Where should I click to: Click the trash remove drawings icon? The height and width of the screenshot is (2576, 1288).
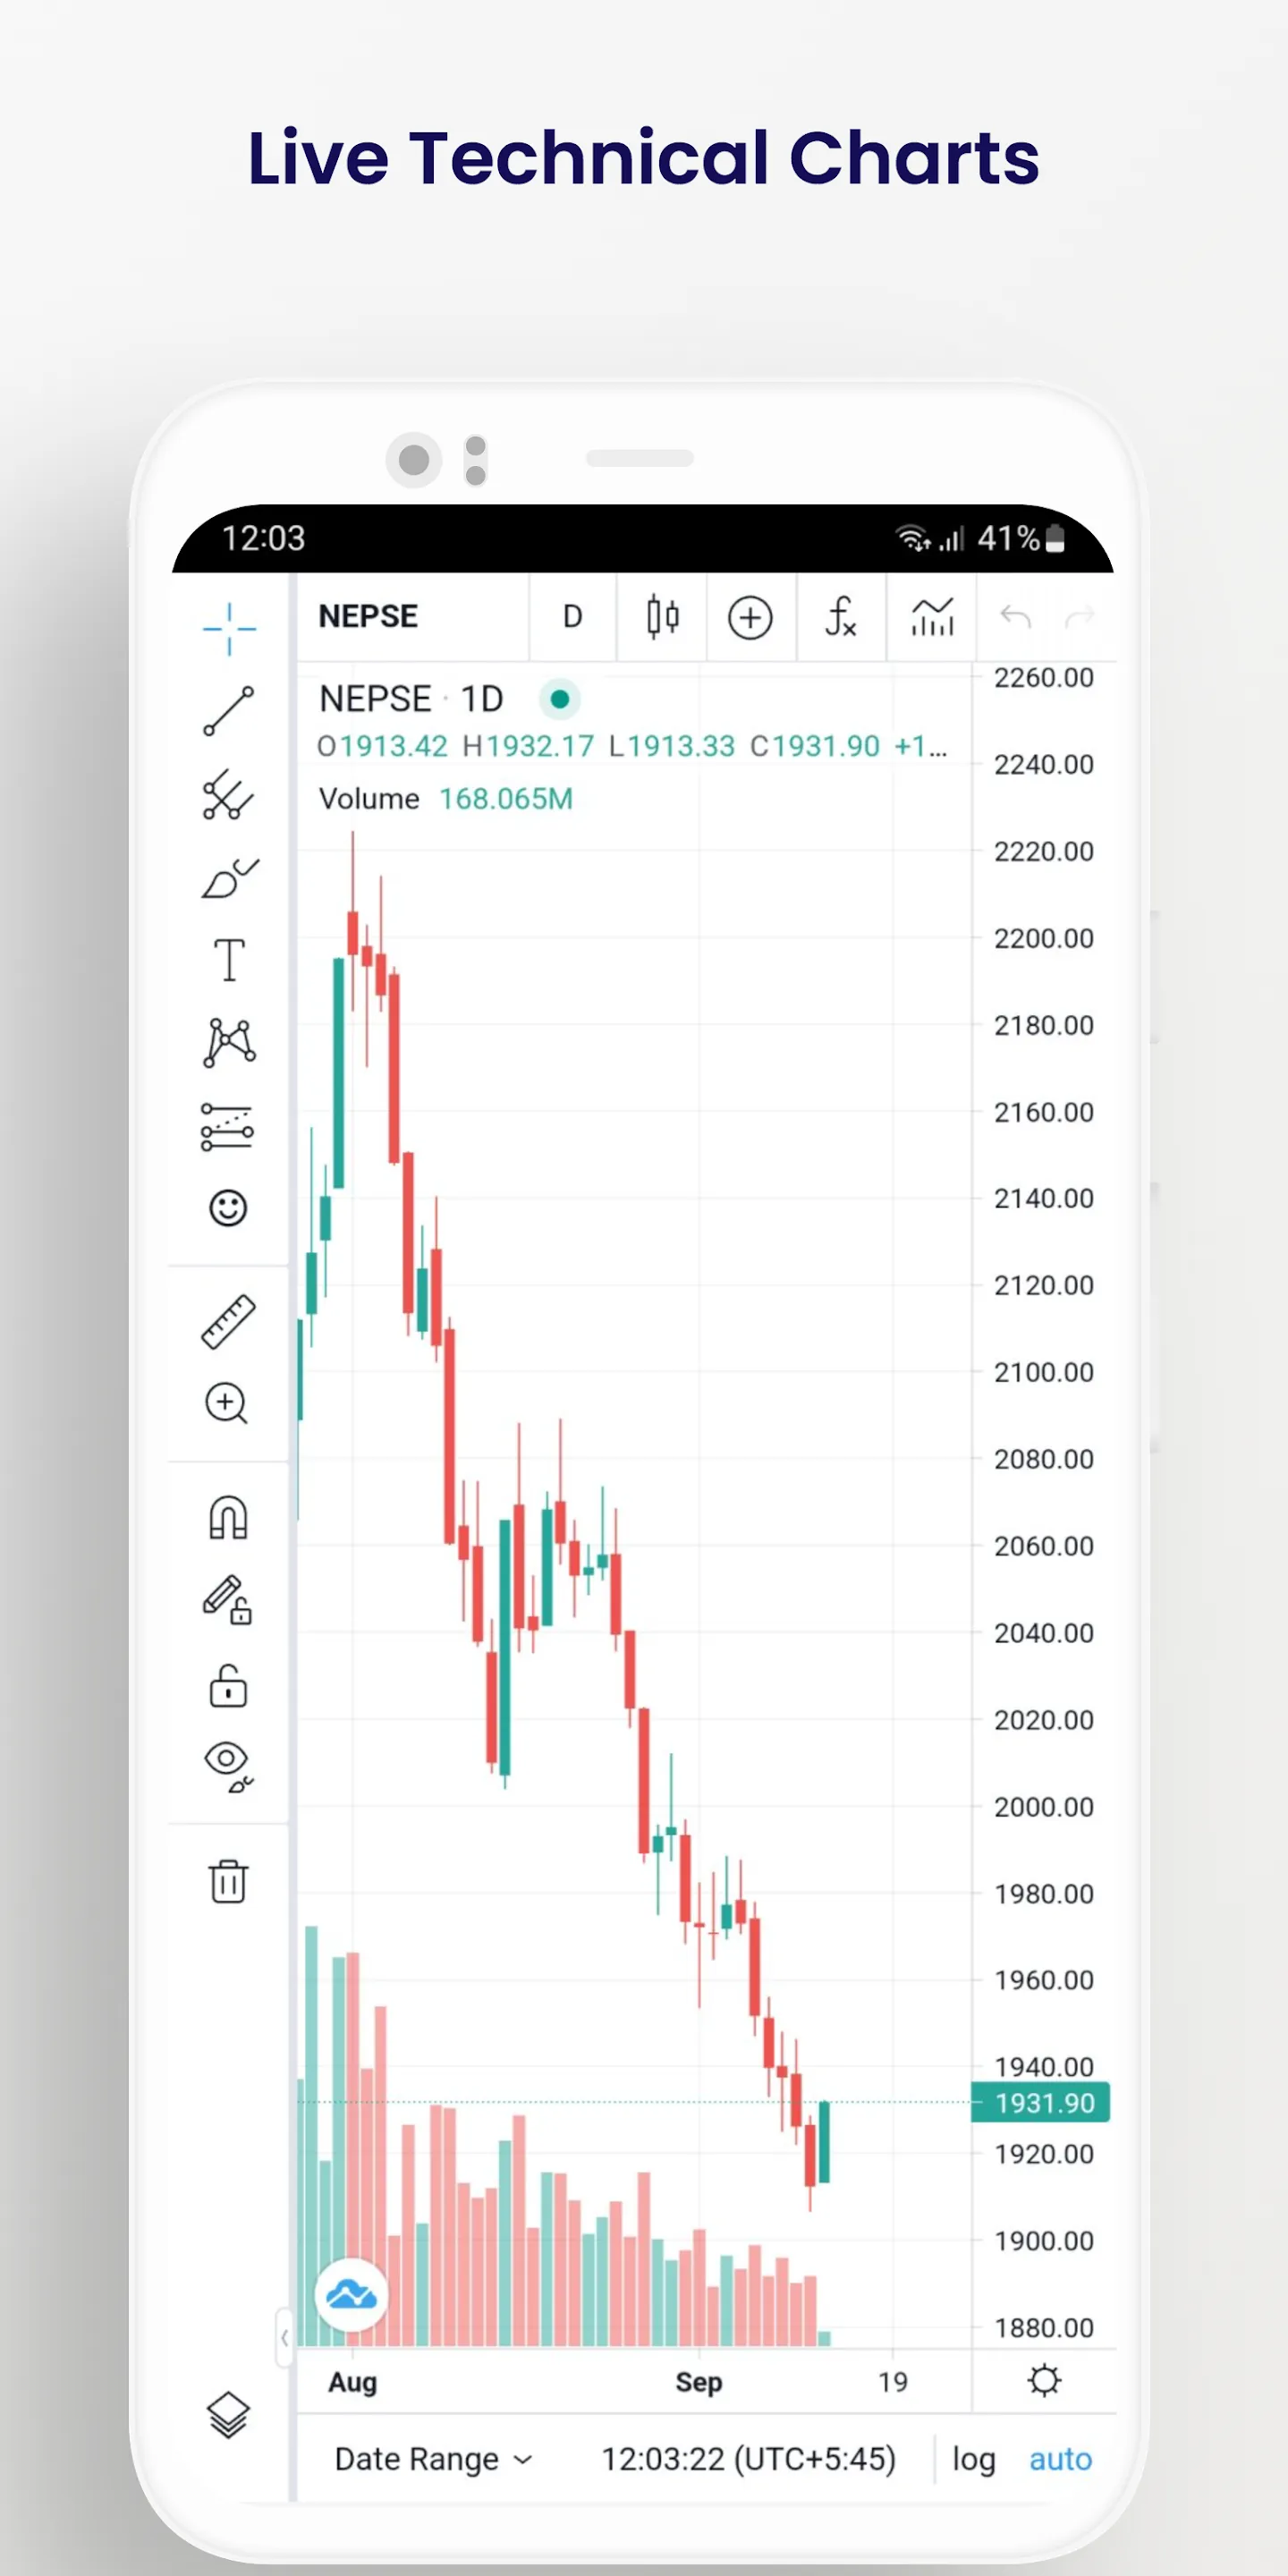coord(228,1881)
